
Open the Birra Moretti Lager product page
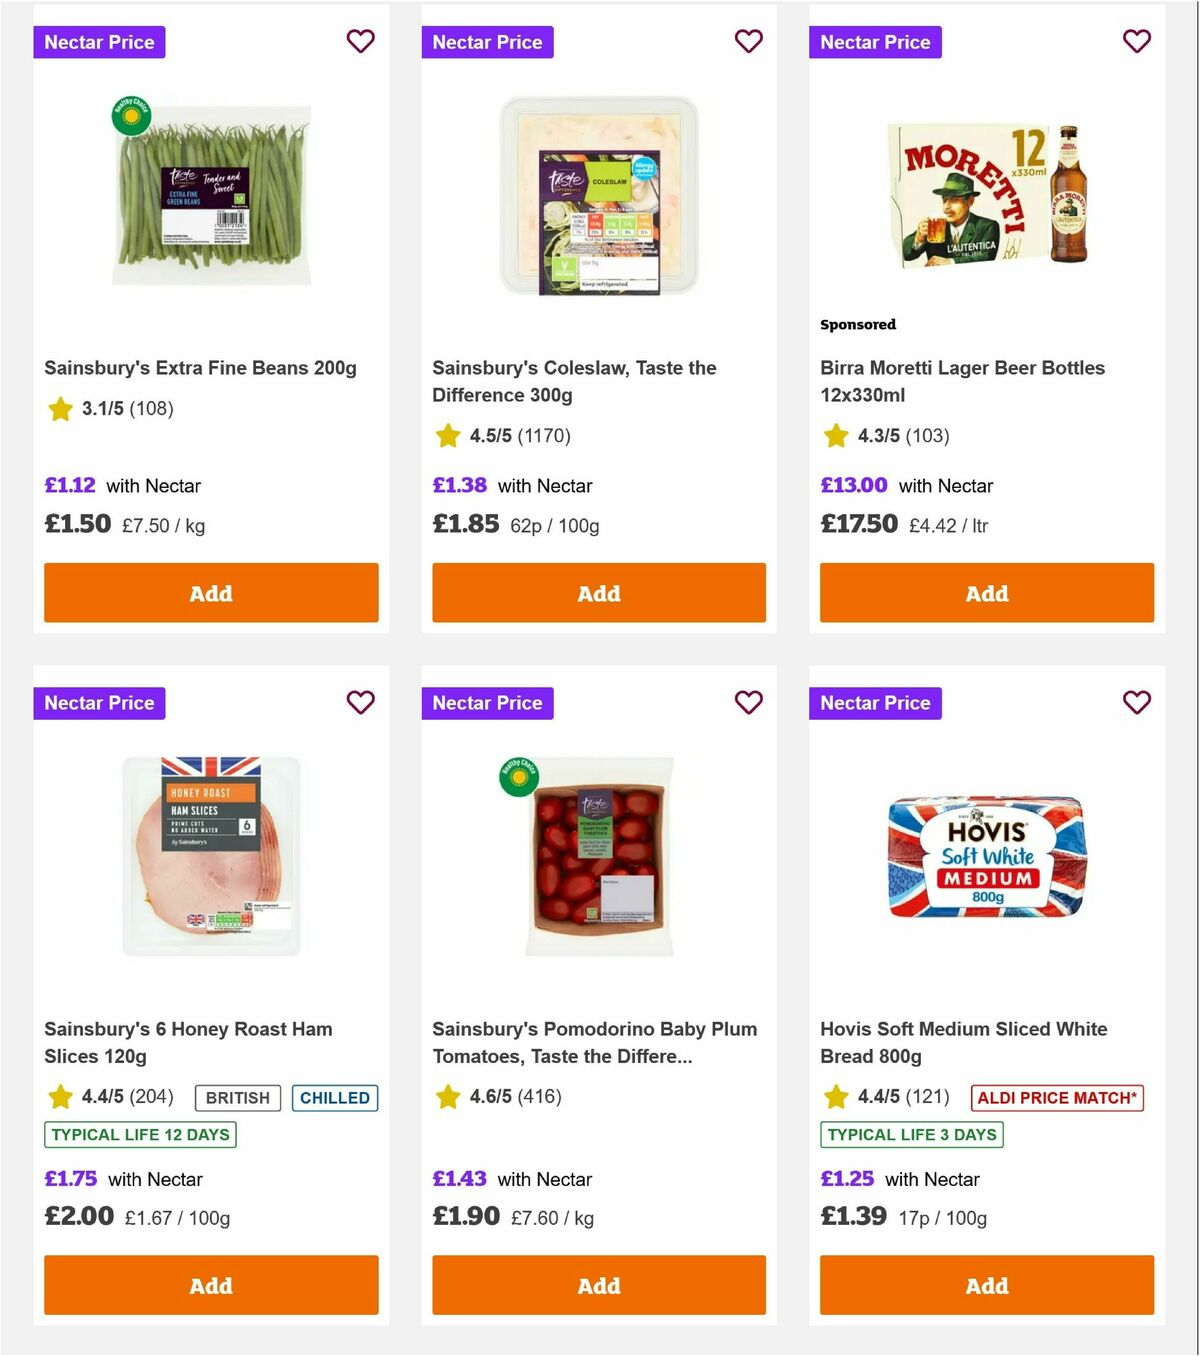(961, 381)
